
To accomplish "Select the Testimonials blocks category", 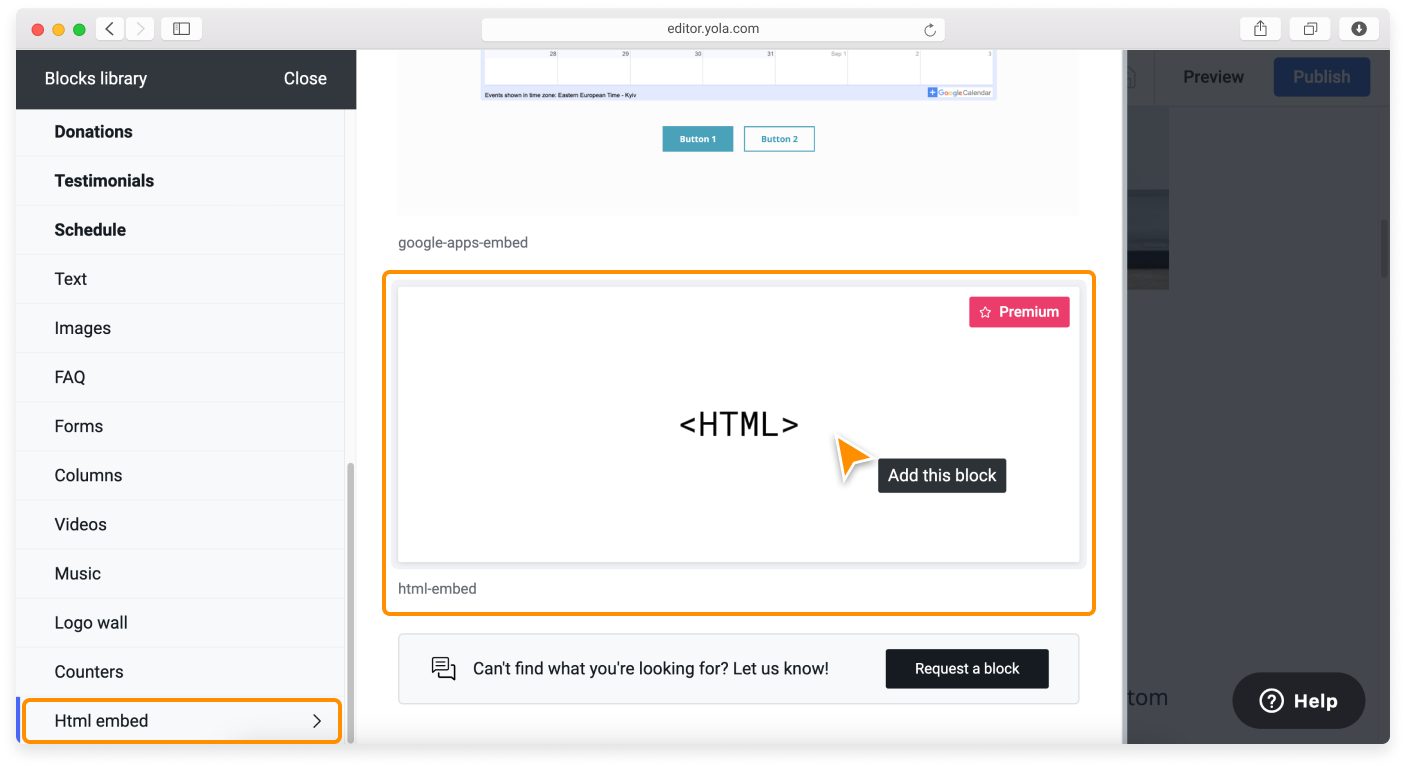I will pyautogui.click(x=104, y=180).
